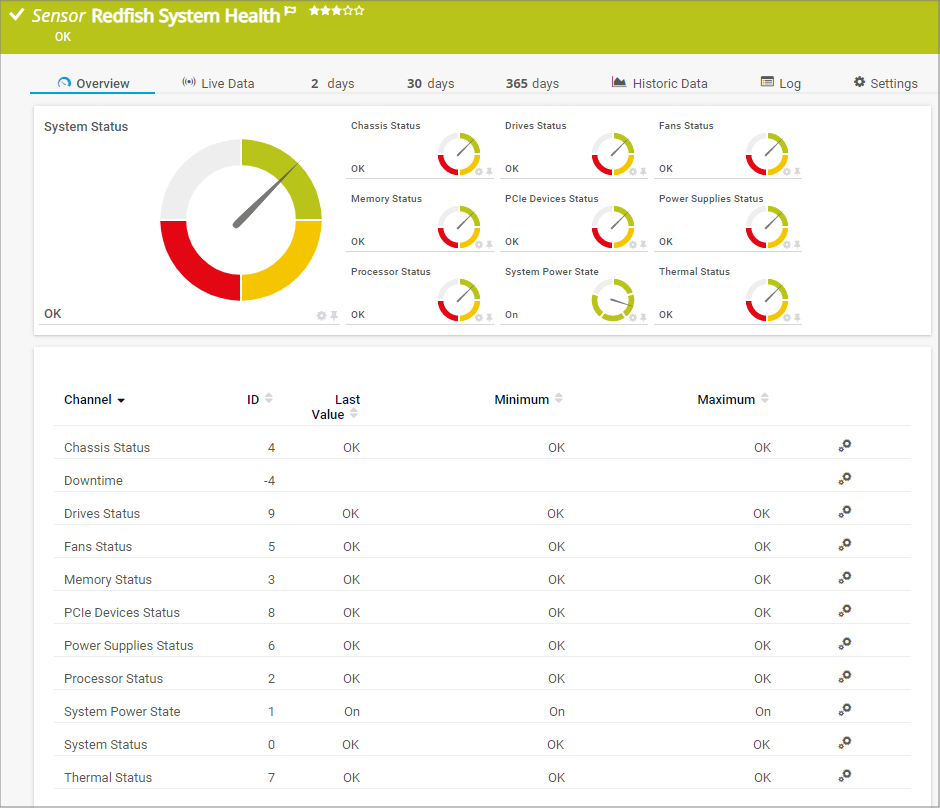Open settings gear for Downtime channel row
The height and width of the screenshot is (808, 940).
844,479
